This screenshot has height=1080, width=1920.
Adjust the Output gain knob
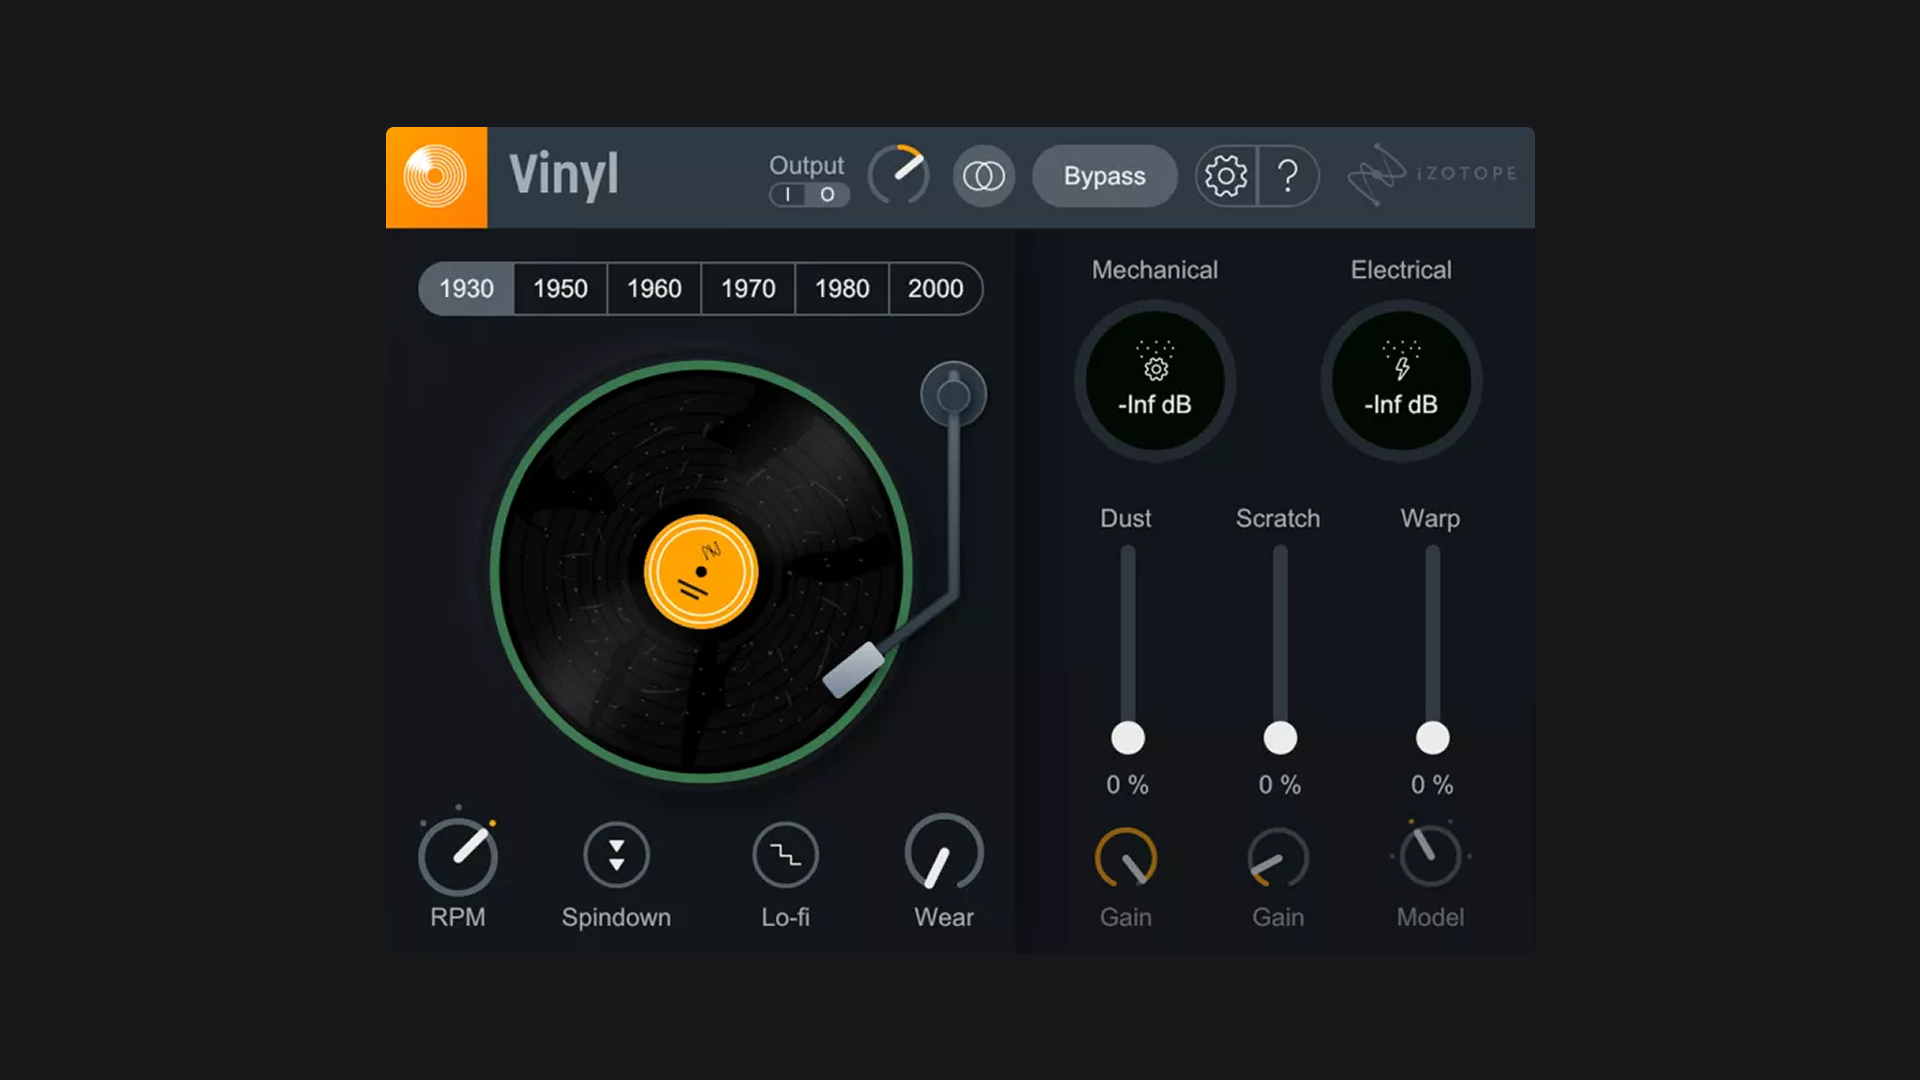click(898, 175)
